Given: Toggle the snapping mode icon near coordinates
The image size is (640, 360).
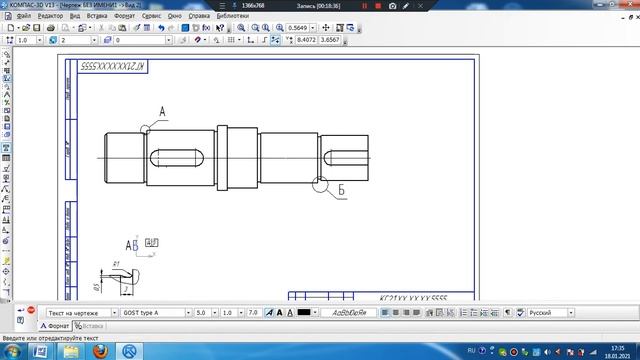Looking at the screenshot, I should click(276, 40).
